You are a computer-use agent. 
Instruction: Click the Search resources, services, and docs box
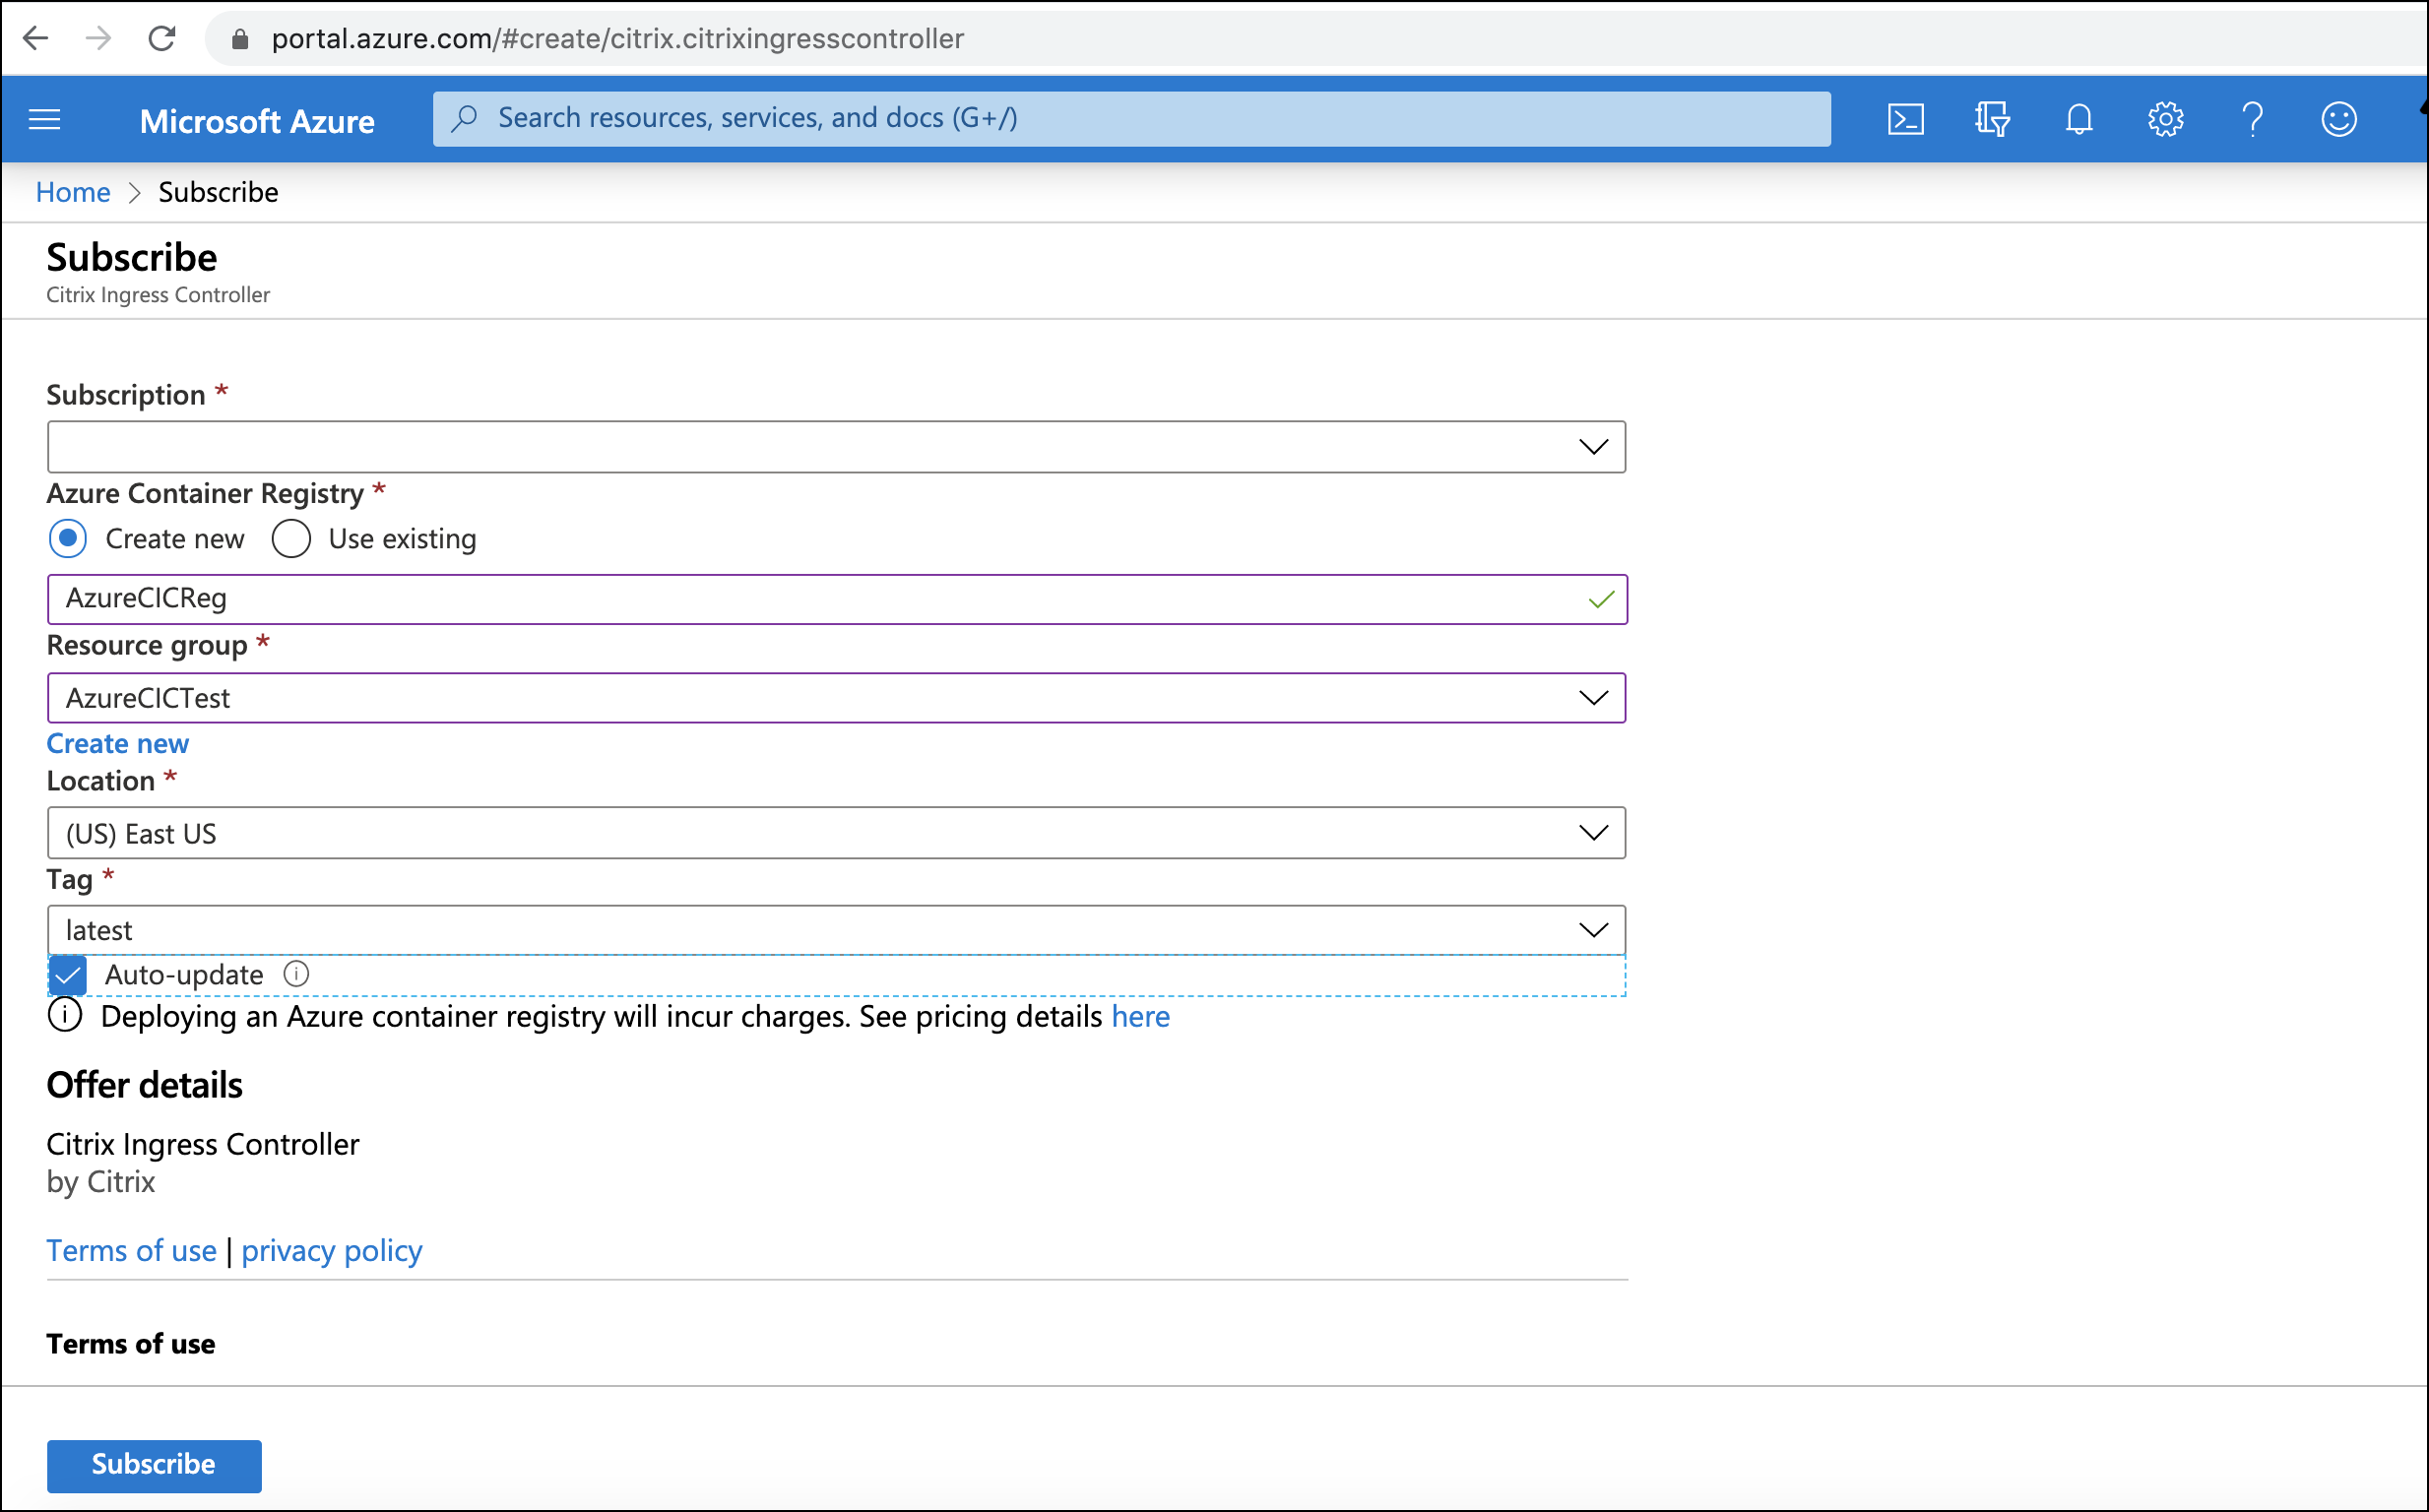pyautogui.click(x=1131, y=119)
